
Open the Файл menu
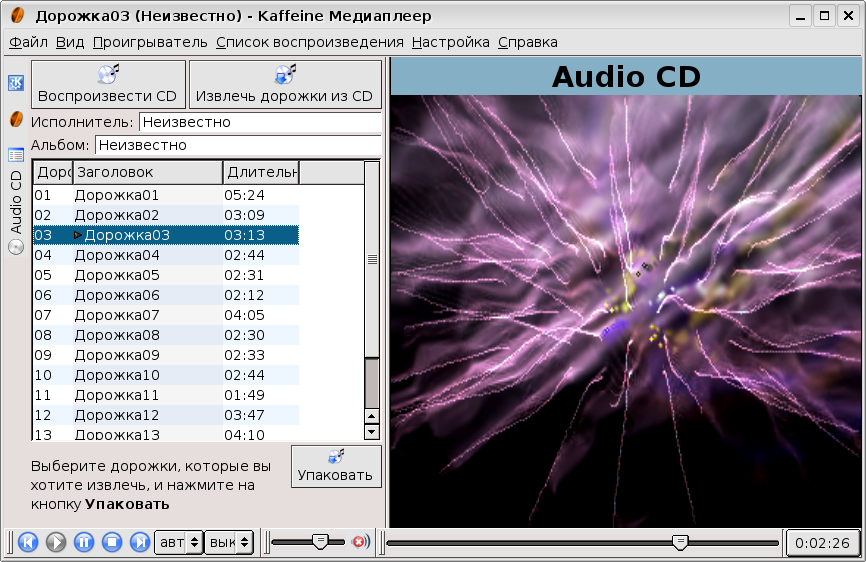[x=28, y=43]
